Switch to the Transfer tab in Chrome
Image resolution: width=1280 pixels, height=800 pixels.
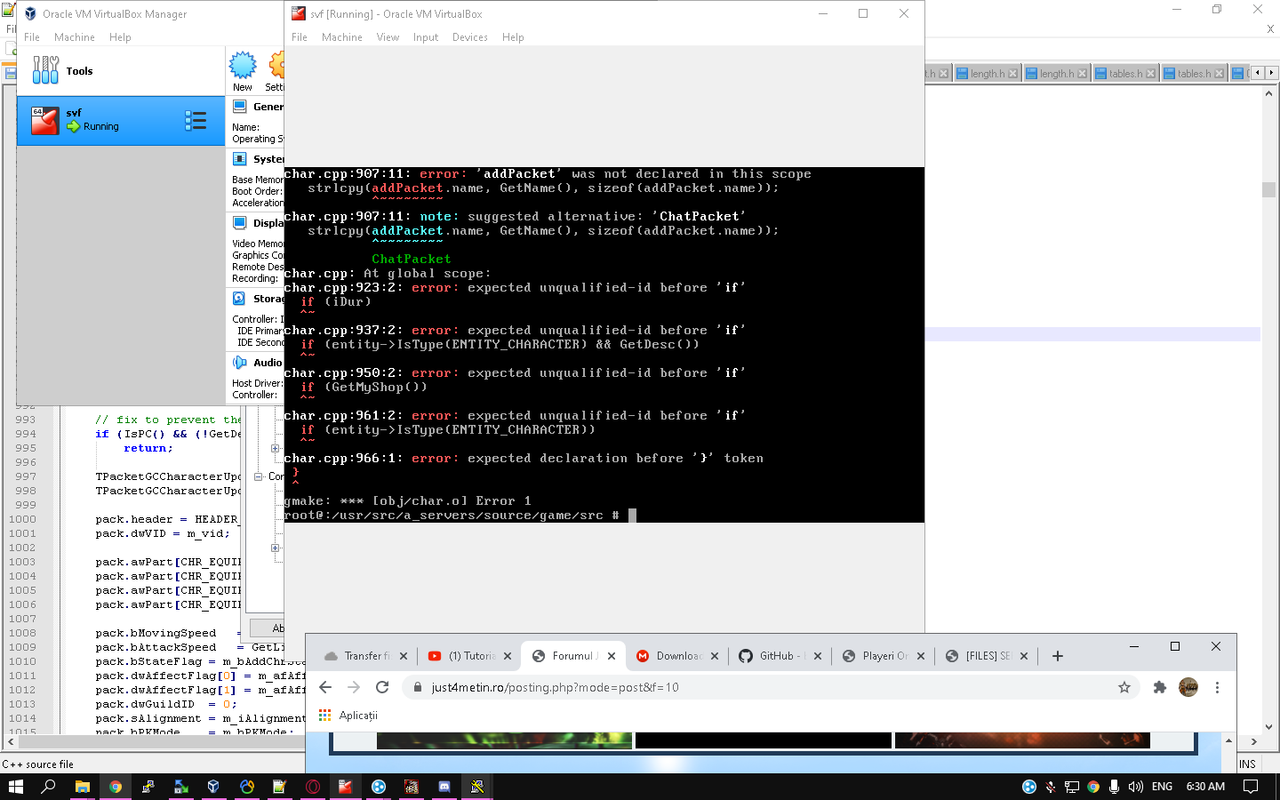[367, 656]
